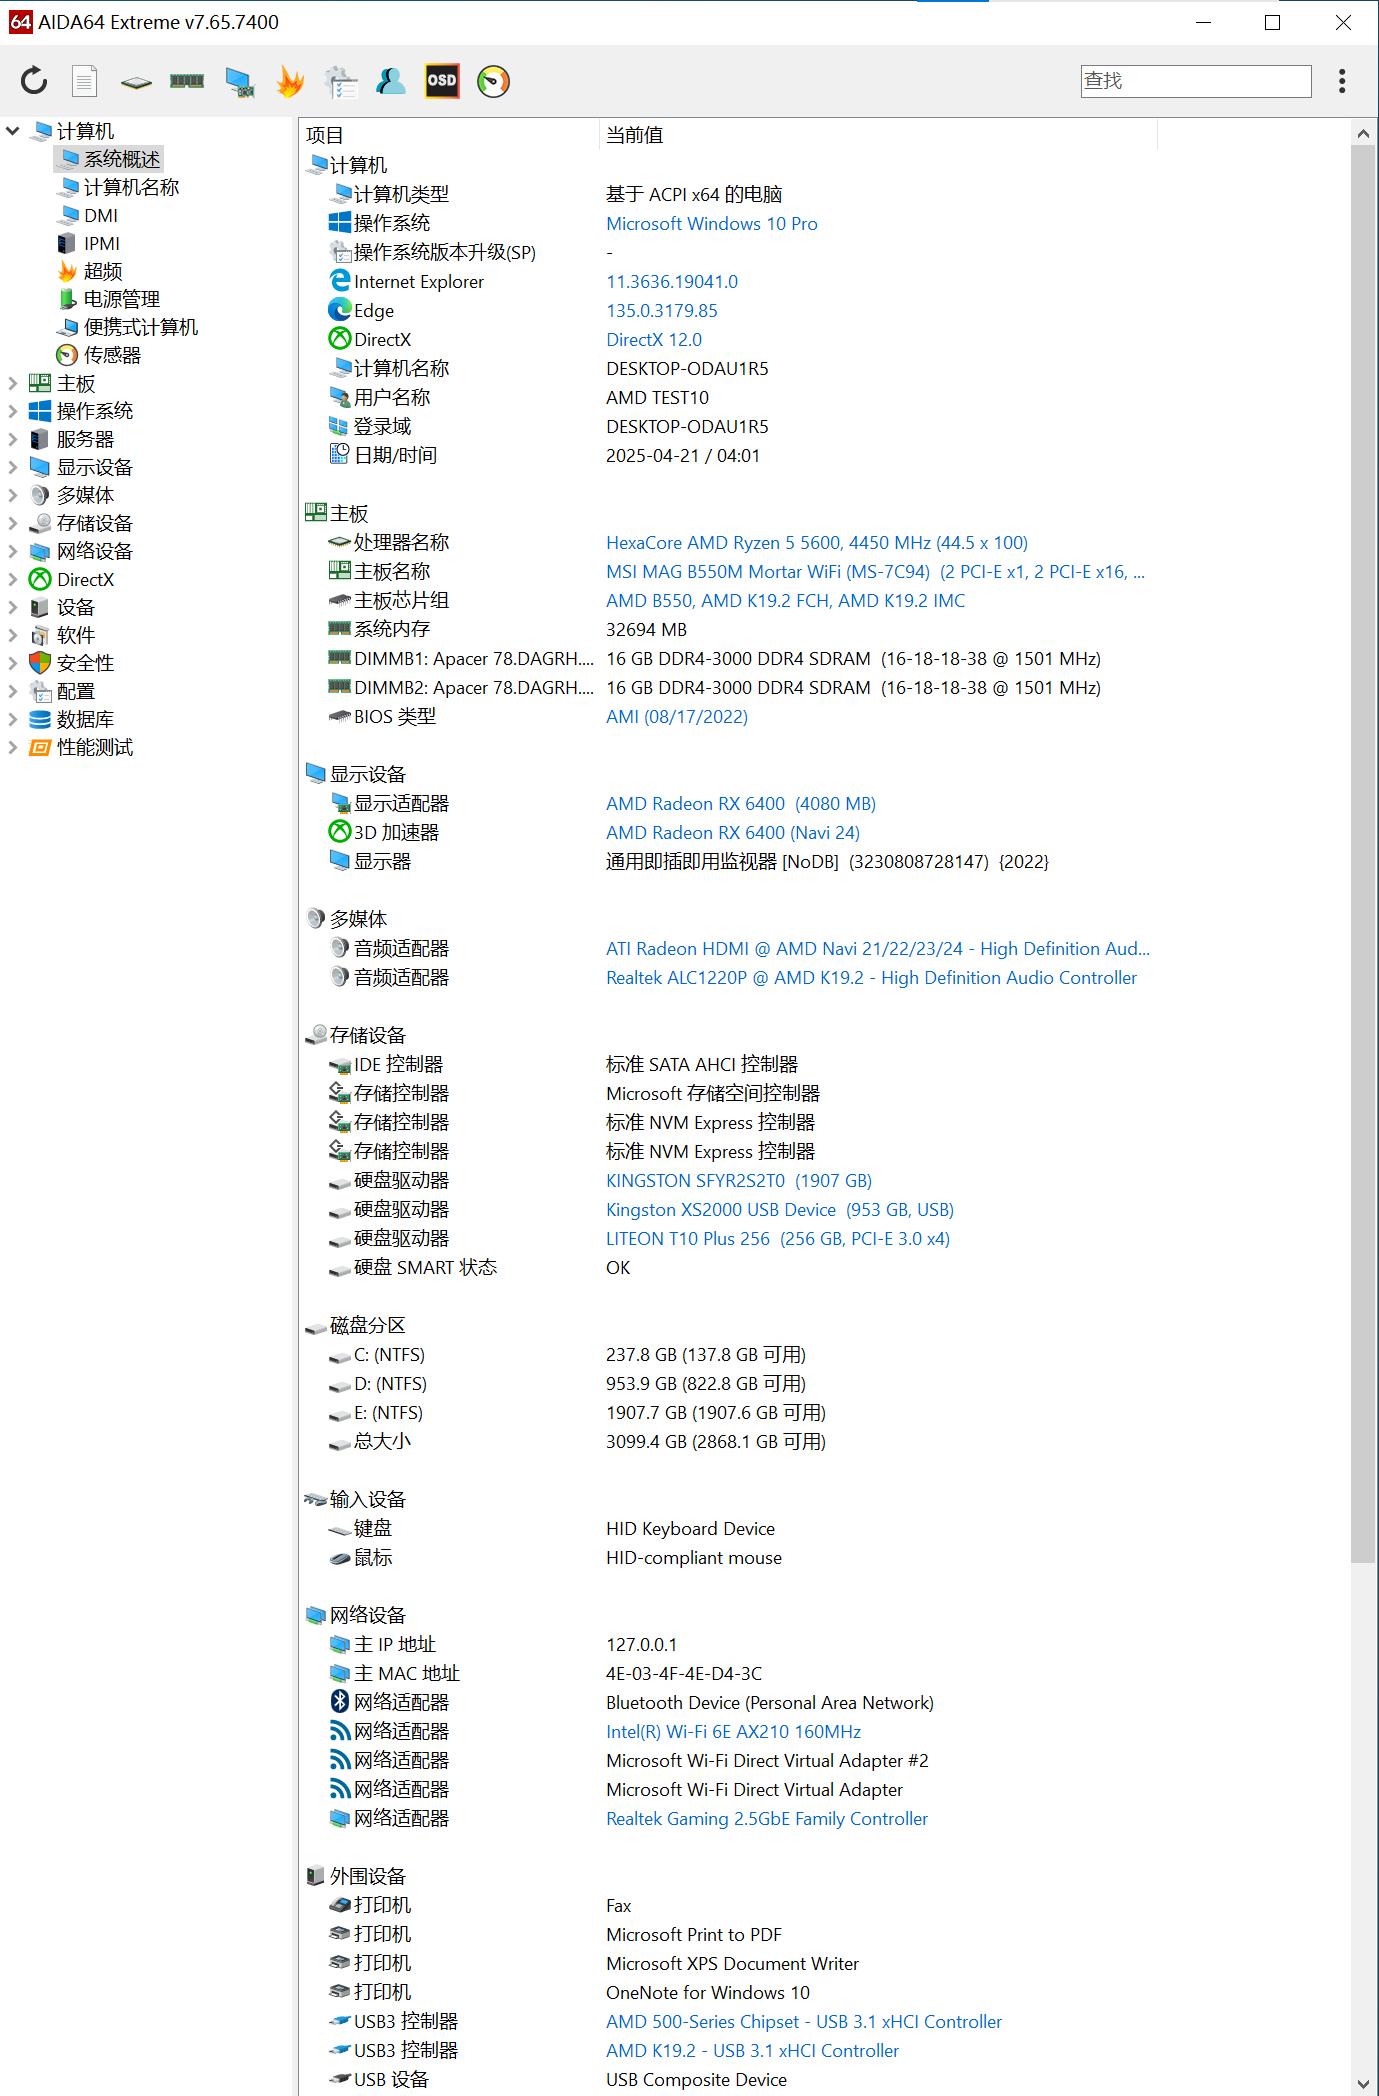Expand the 主板 tree node
This screenshot has width=1379, height=2096.
[x=13, y=383]
